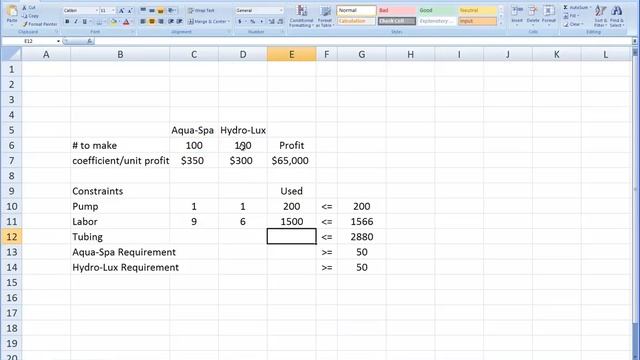Select the Format Painter tool
Screen dimensions: 640x360
[40, 24]
